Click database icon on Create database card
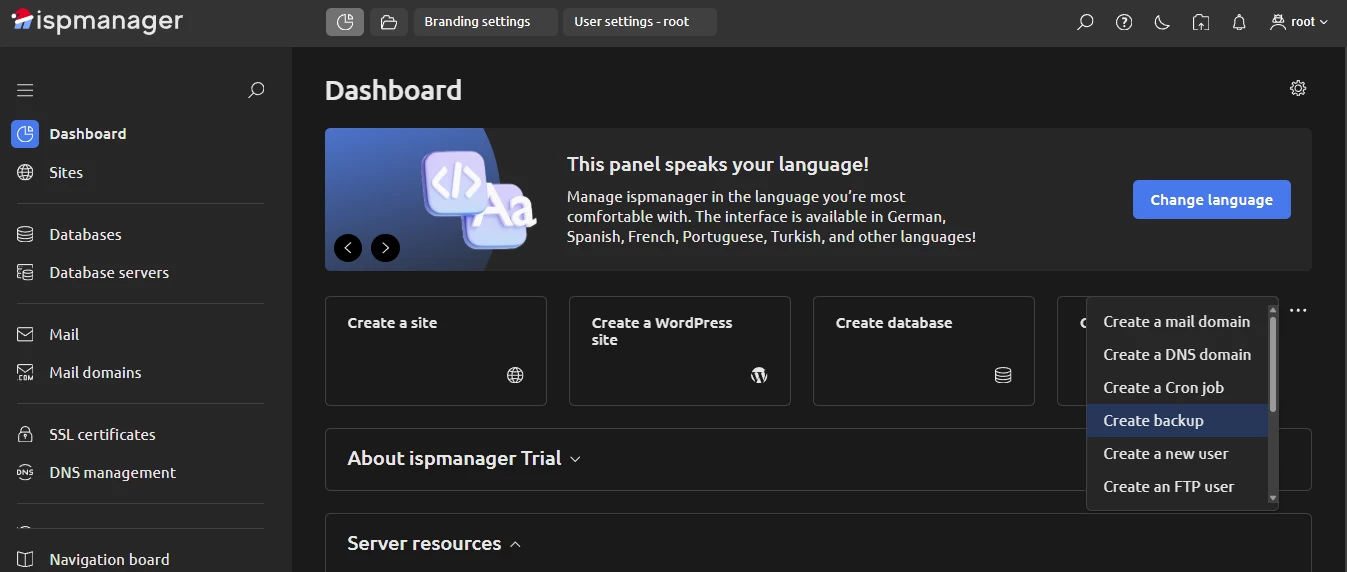Image resolution: width=1347 pixels, height=572 pixels. 1003,375
